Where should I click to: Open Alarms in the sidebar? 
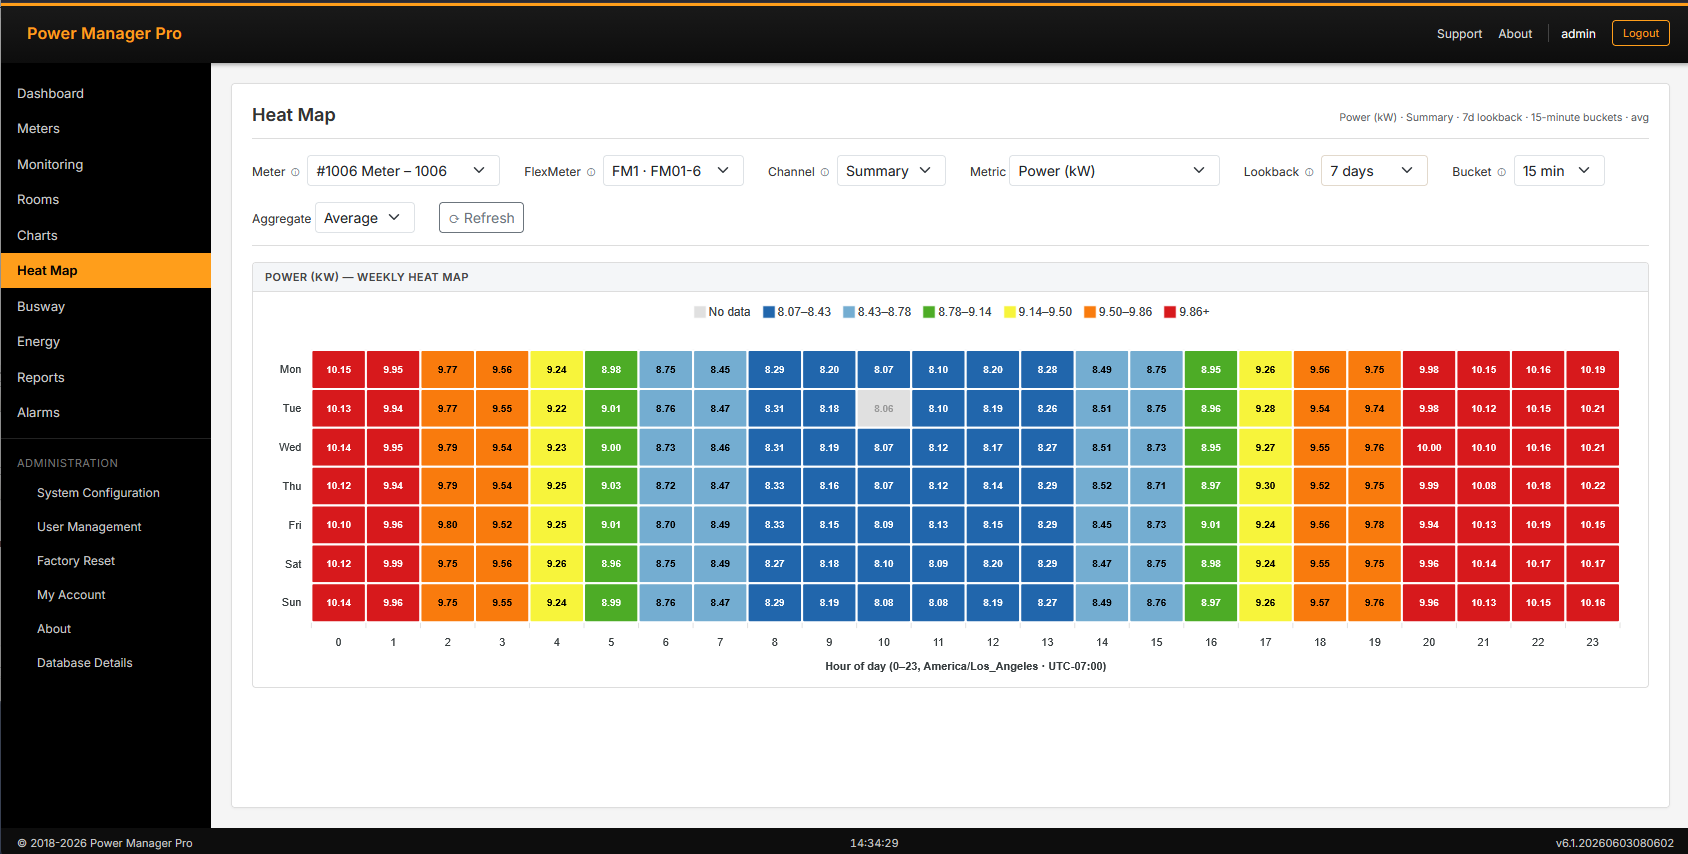[105, 412]
